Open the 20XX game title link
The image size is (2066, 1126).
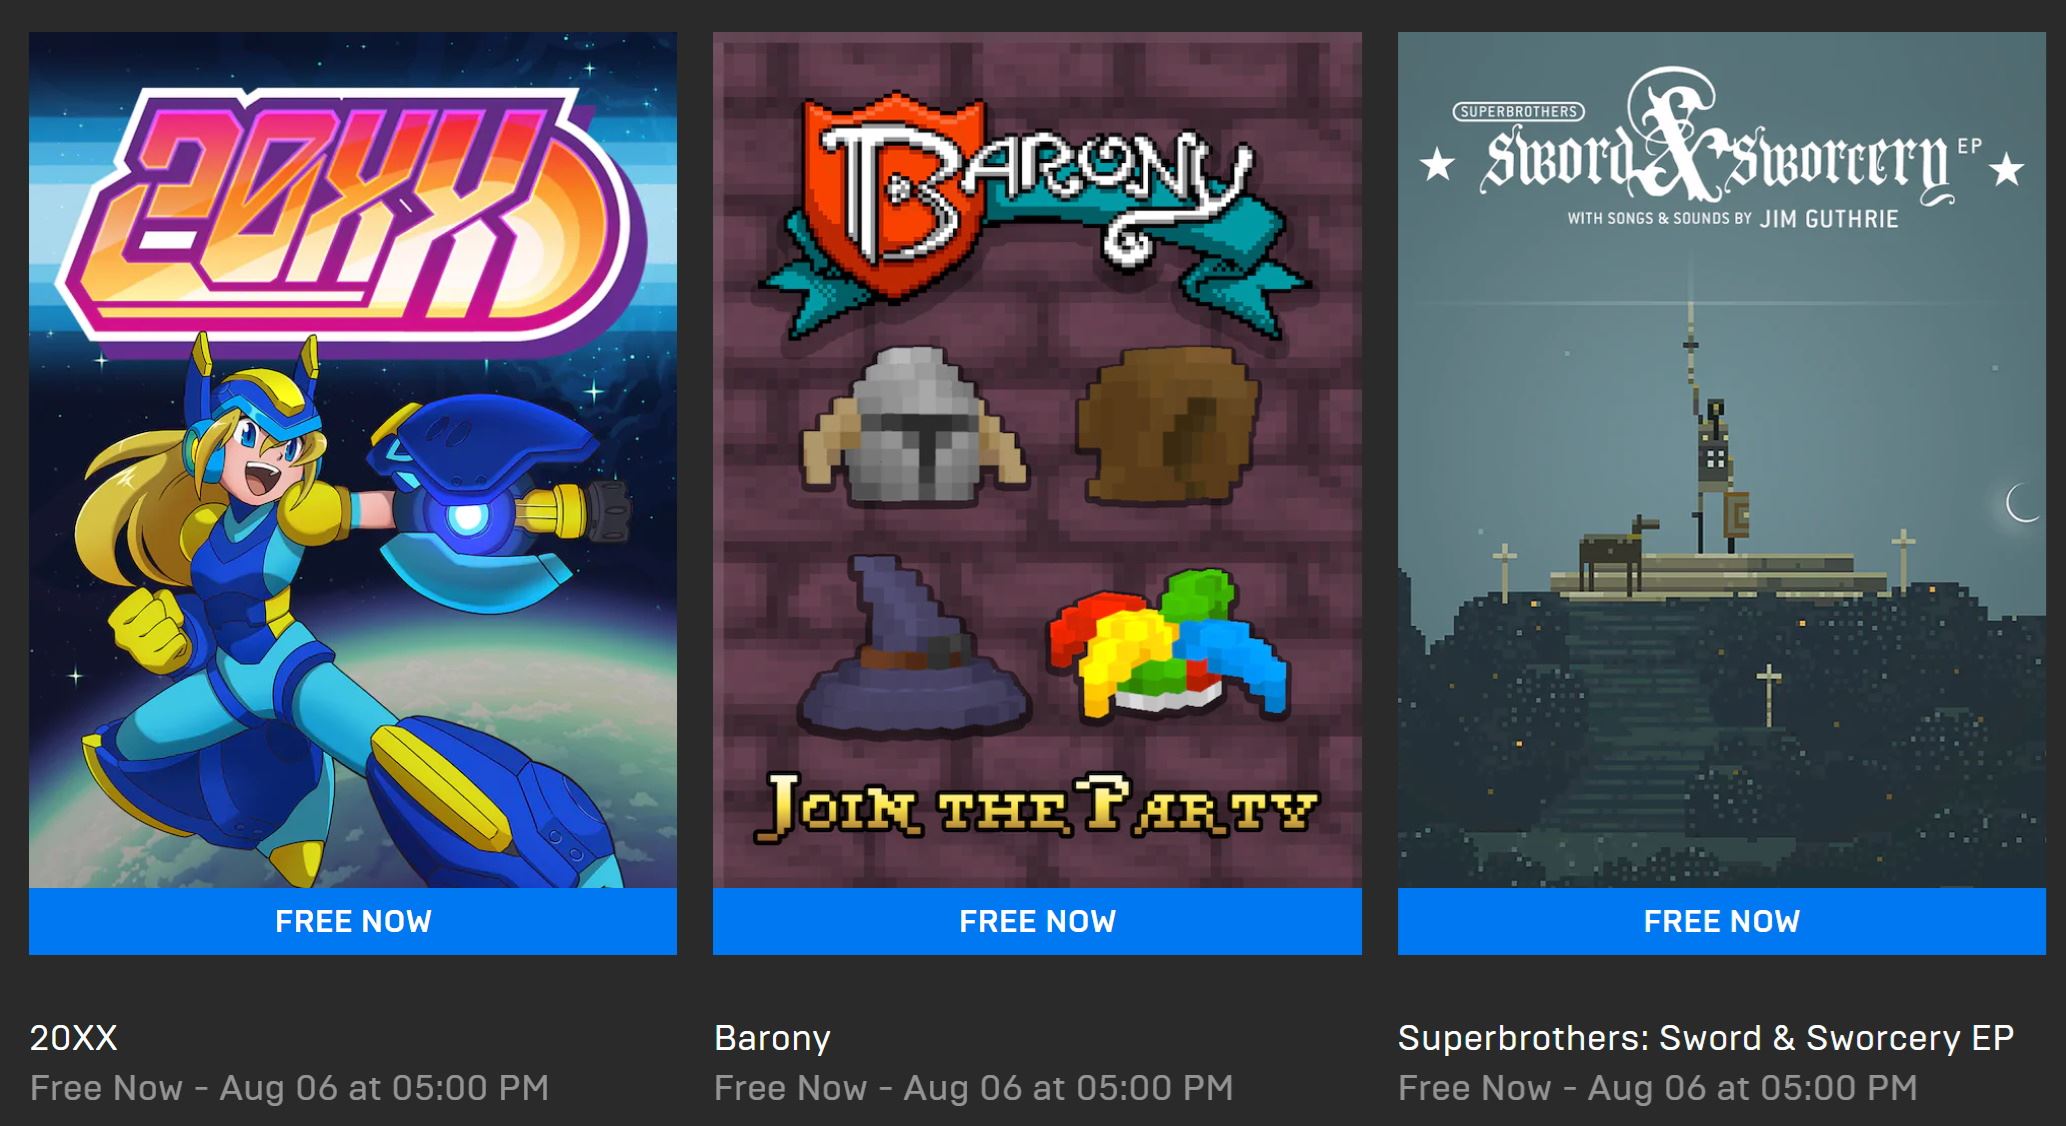(x=74, y=1038)
